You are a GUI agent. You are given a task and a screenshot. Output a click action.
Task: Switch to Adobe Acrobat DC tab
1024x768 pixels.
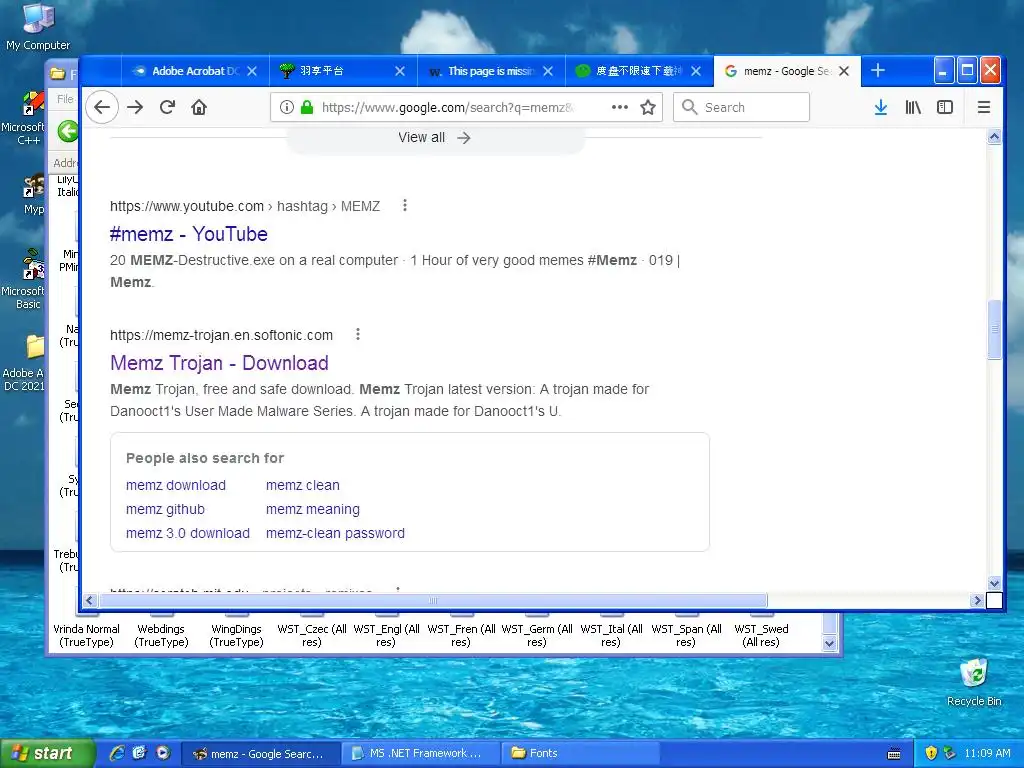[195, 71]
